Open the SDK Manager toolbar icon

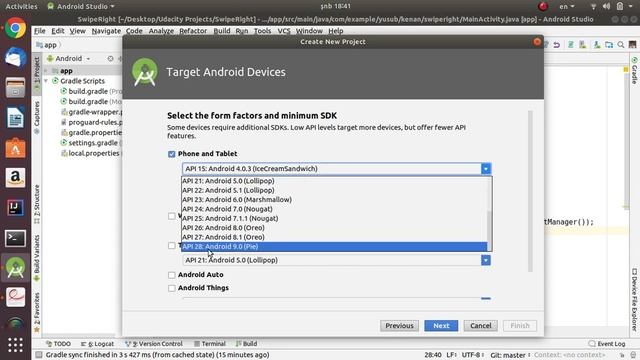pos(597,45)
